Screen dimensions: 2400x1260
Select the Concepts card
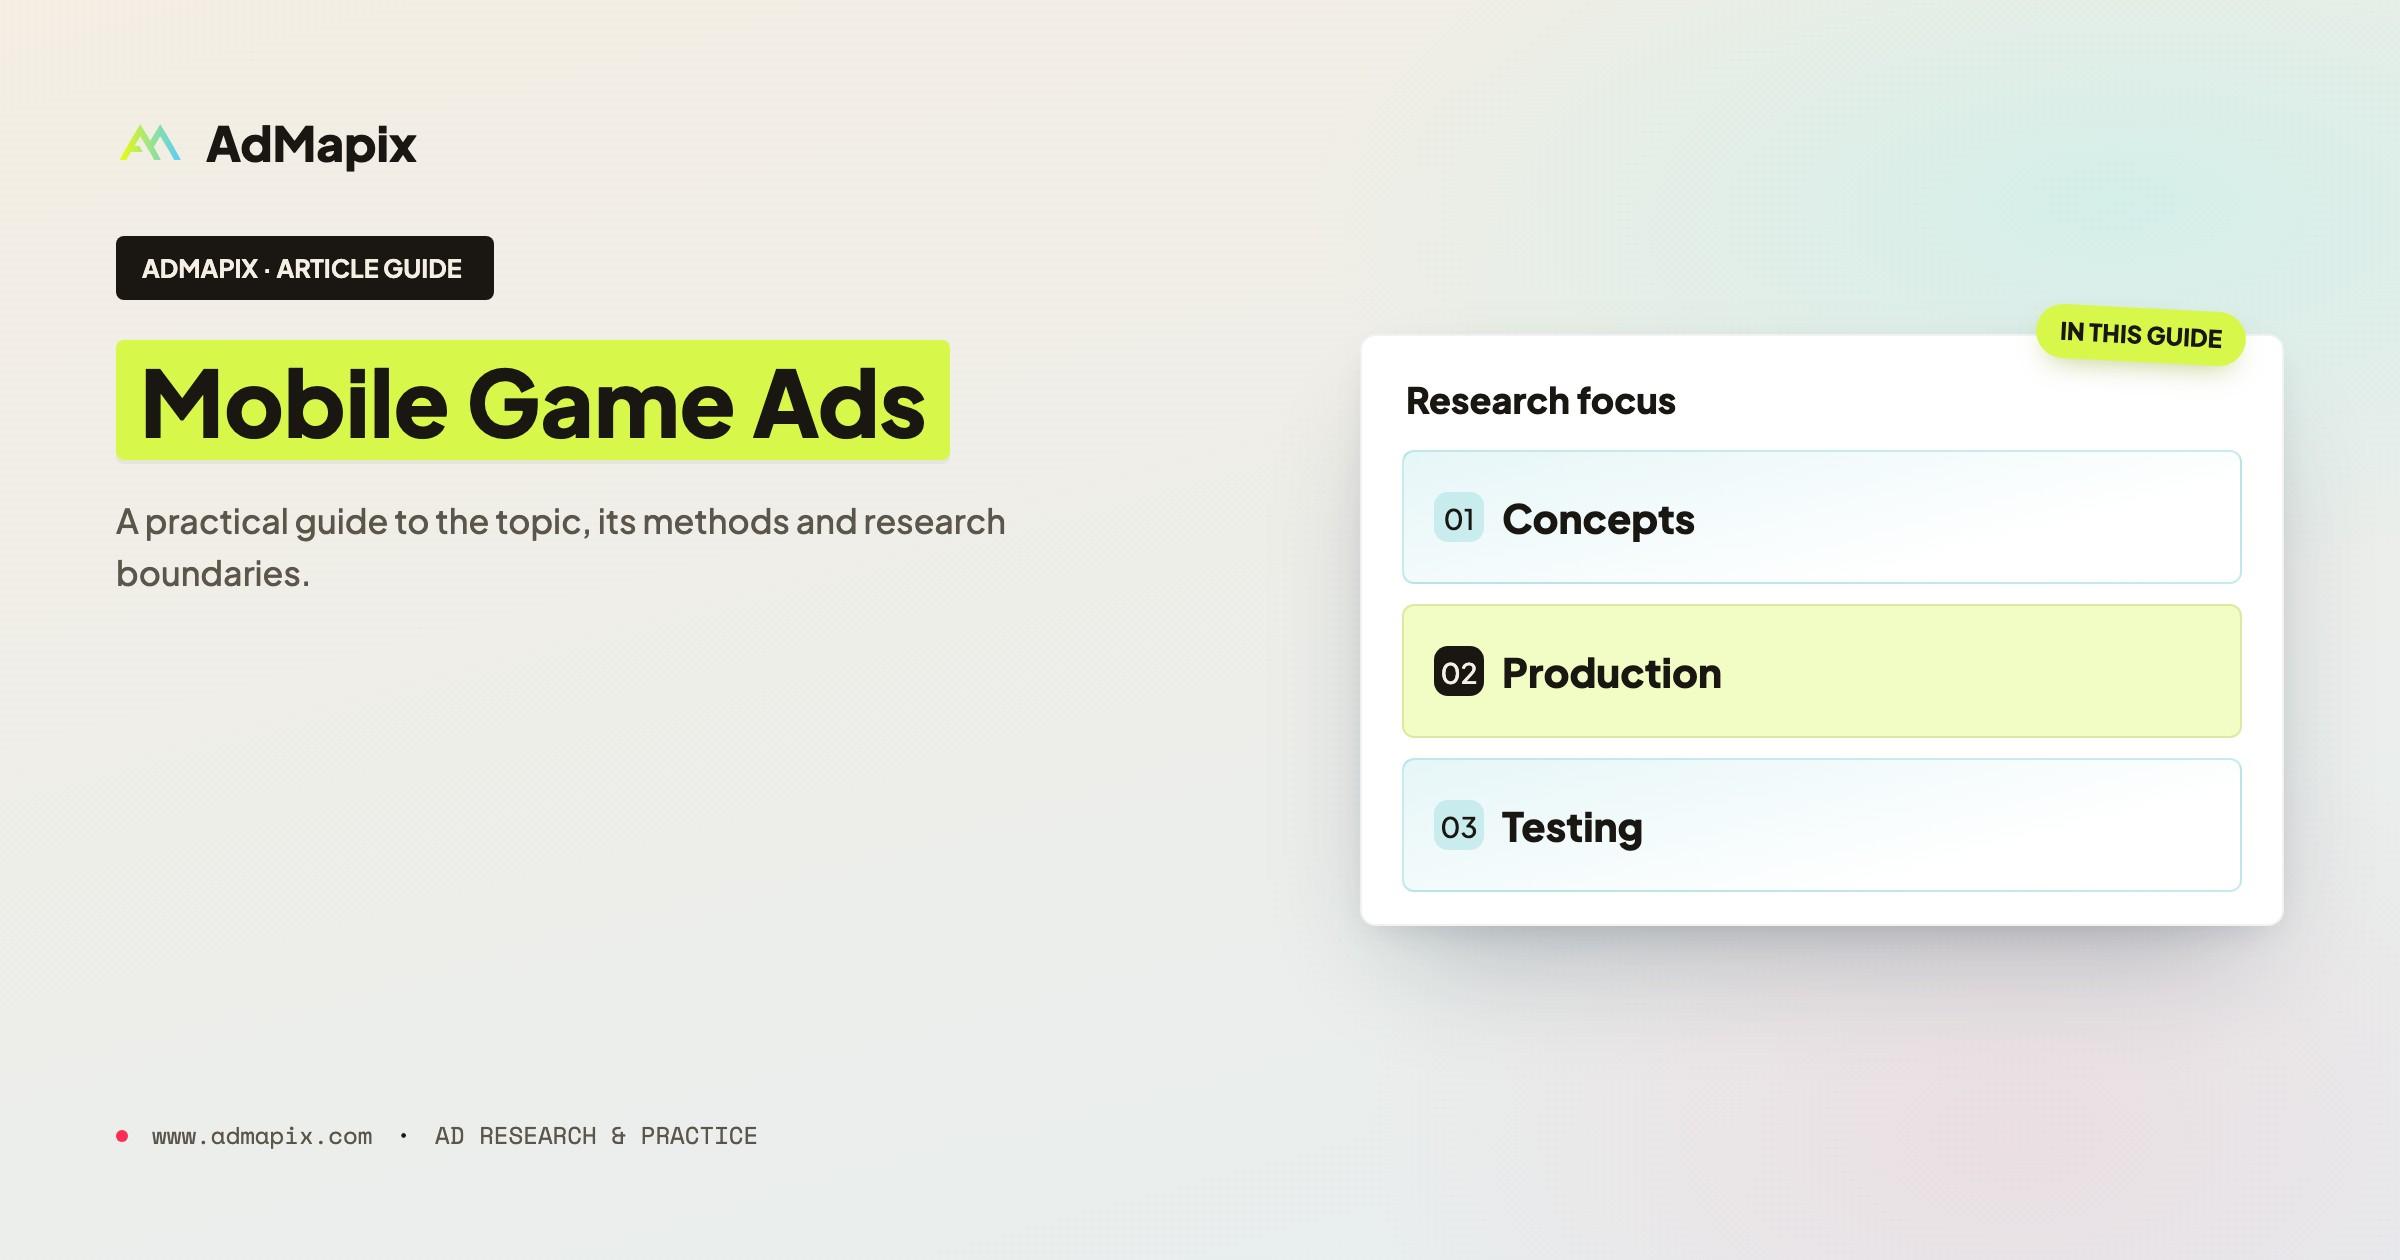click(1822, 517)
